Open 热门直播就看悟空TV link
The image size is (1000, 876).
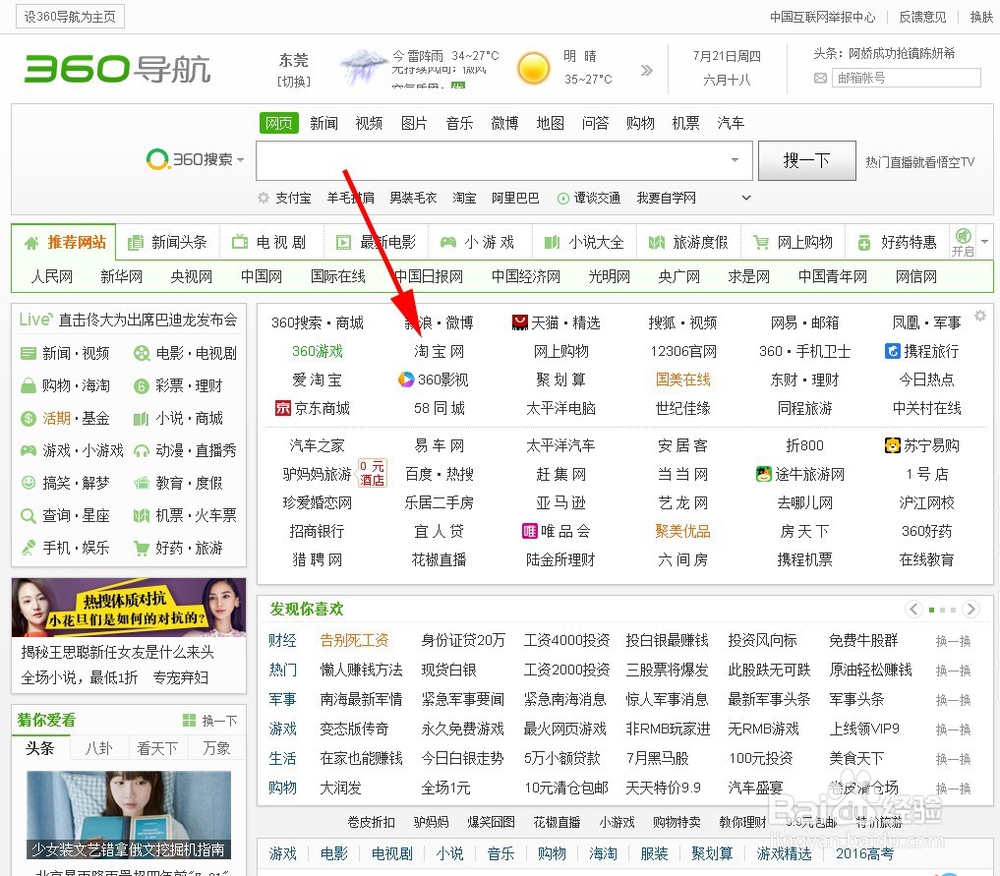point(920,162)
